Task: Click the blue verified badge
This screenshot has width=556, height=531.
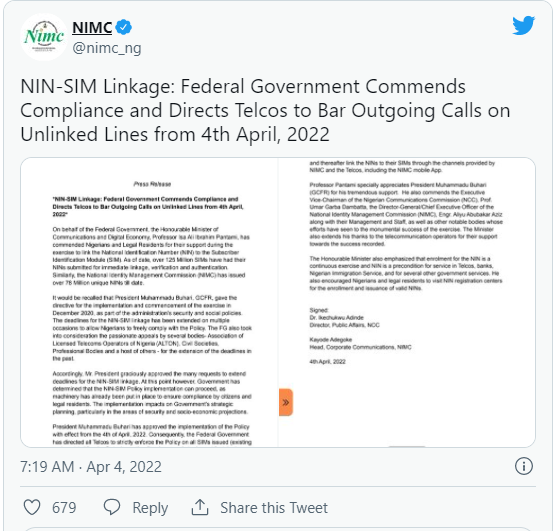Action: coord(124,27)
